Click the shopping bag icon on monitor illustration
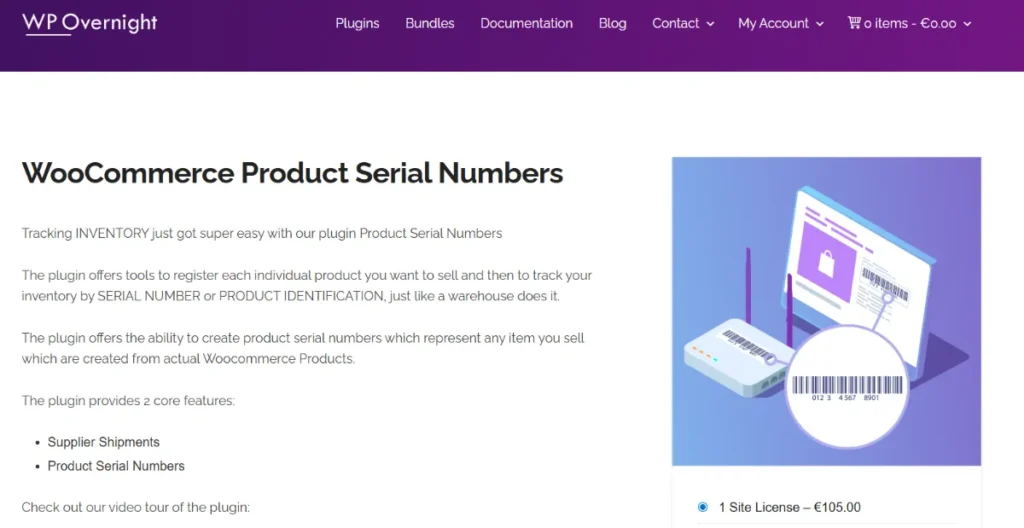 pos(827,262)
